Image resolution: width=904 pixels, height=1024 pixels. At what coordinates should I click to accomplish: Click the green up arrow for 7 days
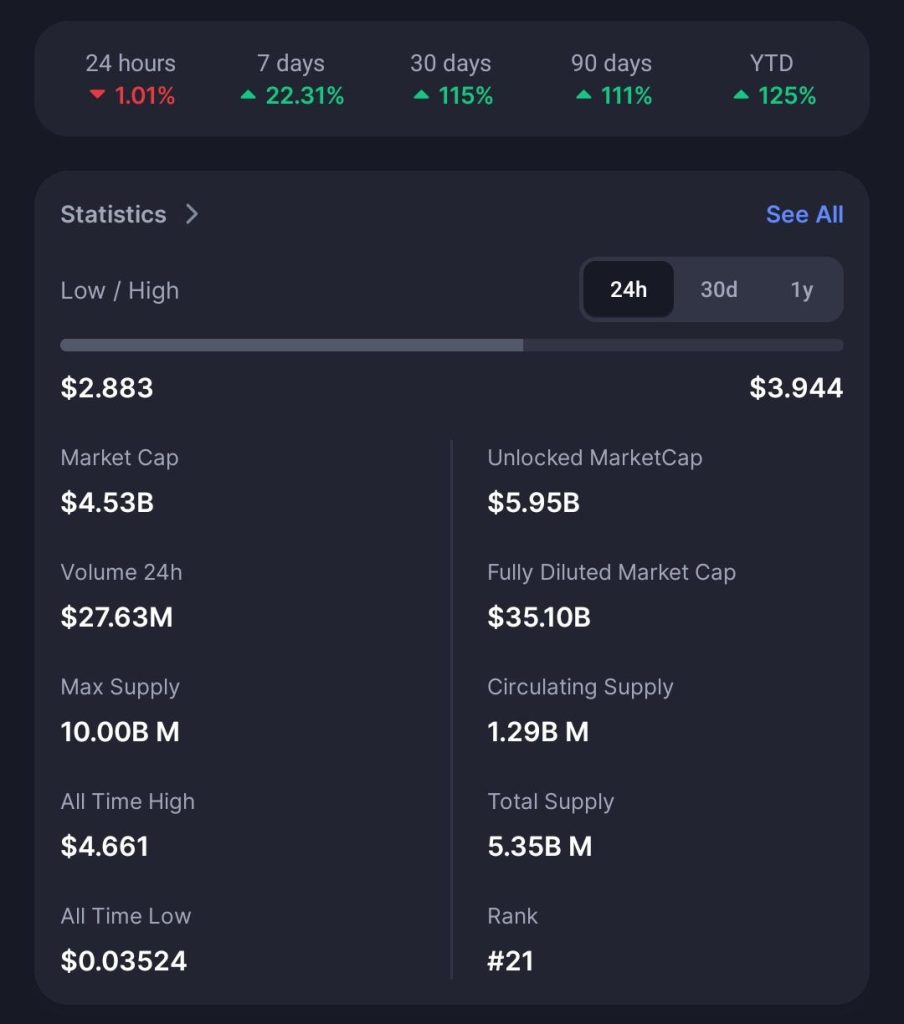(248, 96)
